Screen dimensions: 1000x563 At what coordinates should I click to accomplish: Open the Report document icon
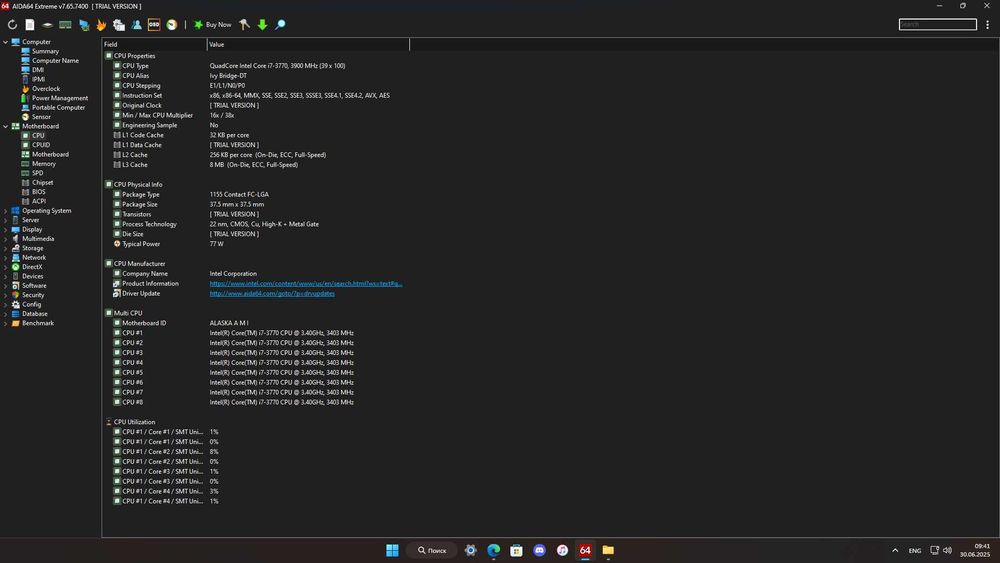pyautogui.click(x=30, y=25)
